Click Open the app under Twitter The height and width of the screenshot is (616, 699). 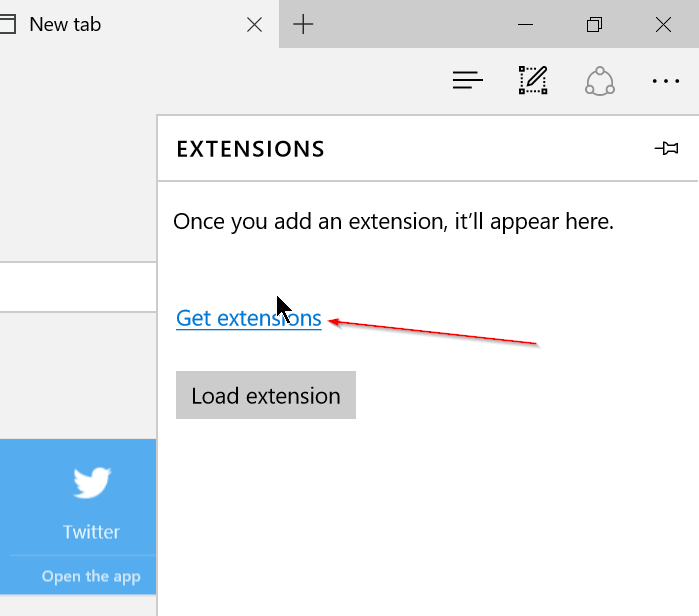[91, 576]
